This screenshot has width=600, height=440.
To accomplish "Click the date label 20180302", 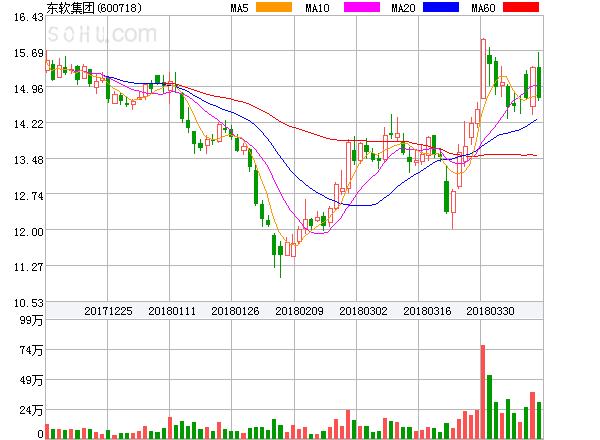I will [x=363, y=311].
